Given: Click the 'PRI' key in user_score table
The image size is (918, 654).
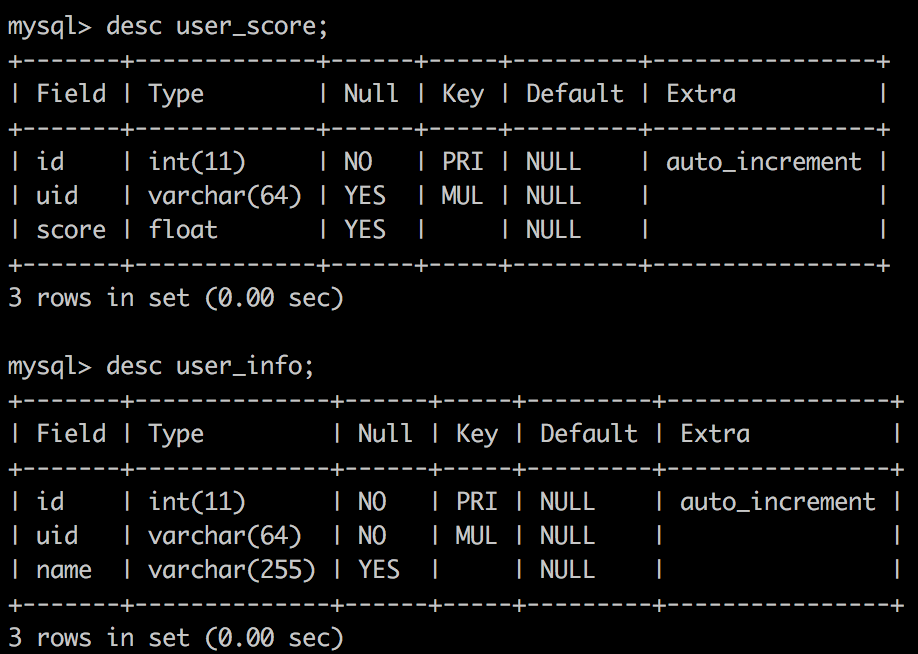Looking at the screenshot, I should 462,162.
